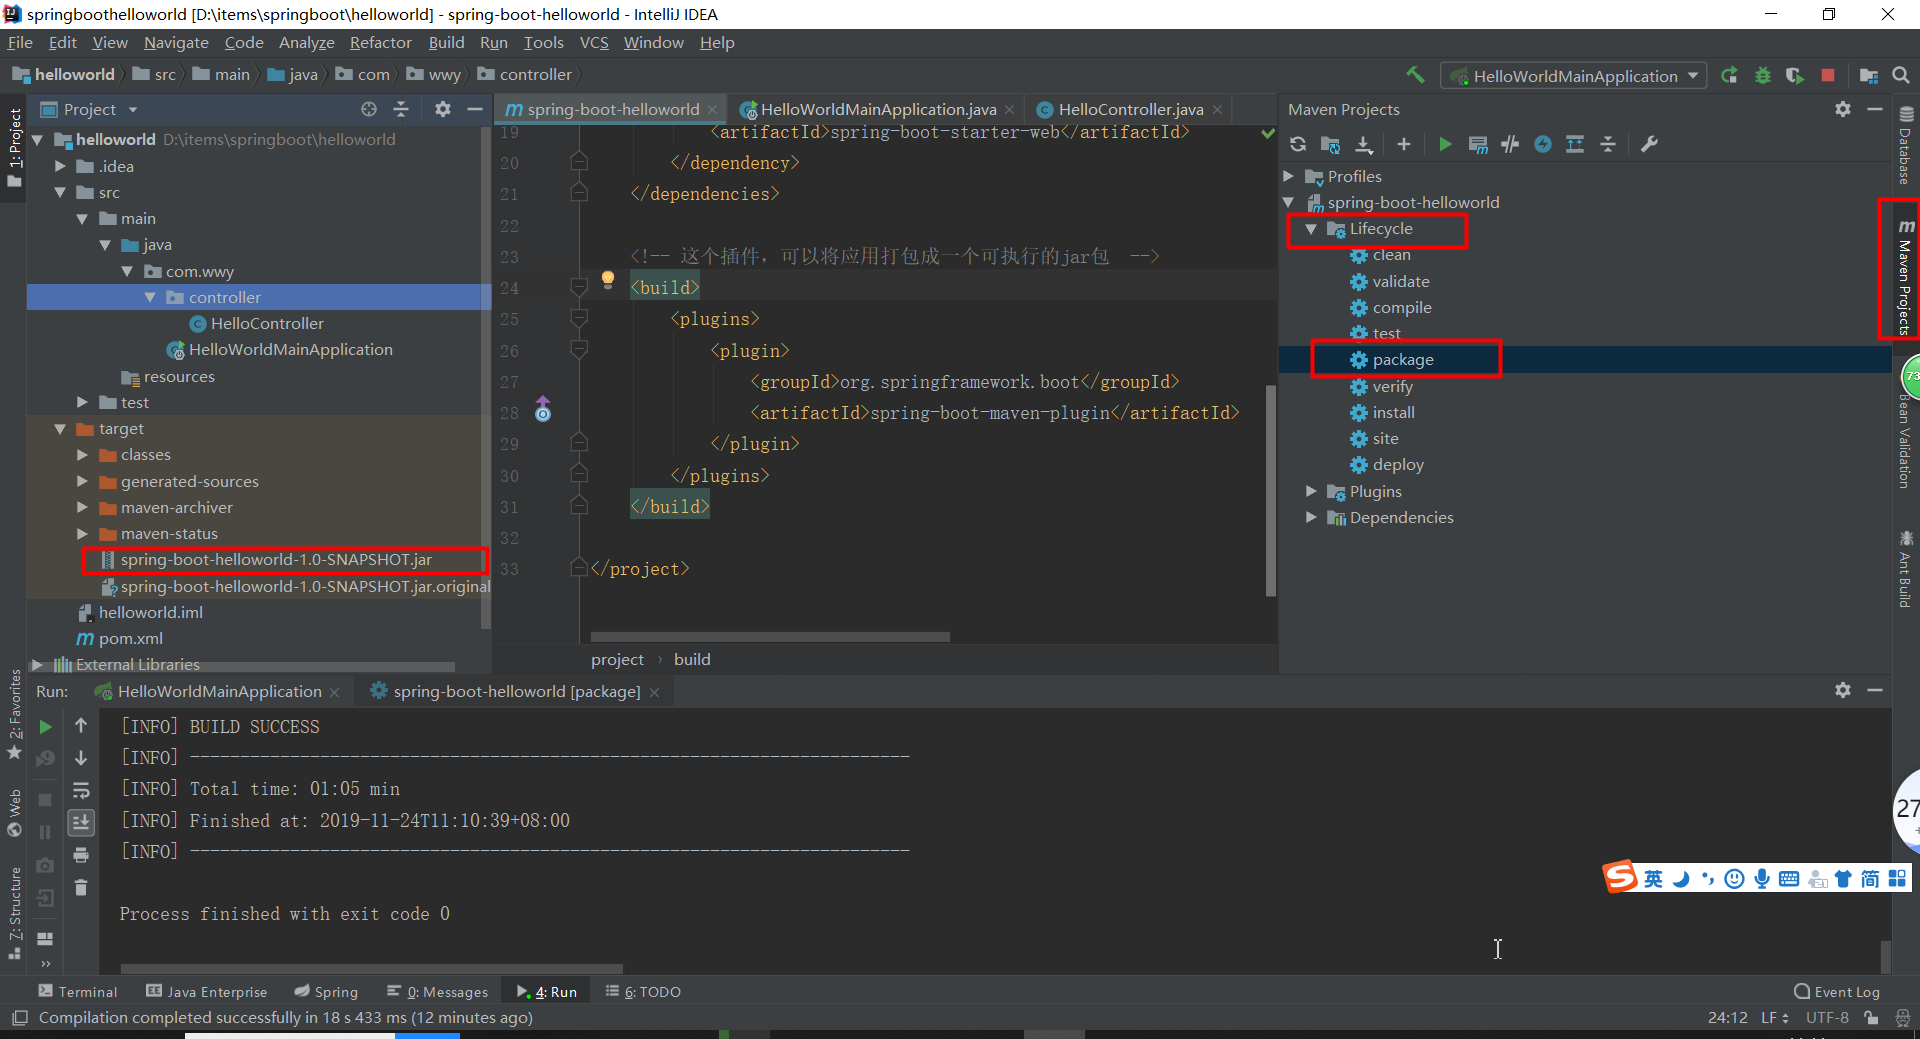
Task: Jump up the stack trace arrow in Run panel
Action: click(81, 726)
